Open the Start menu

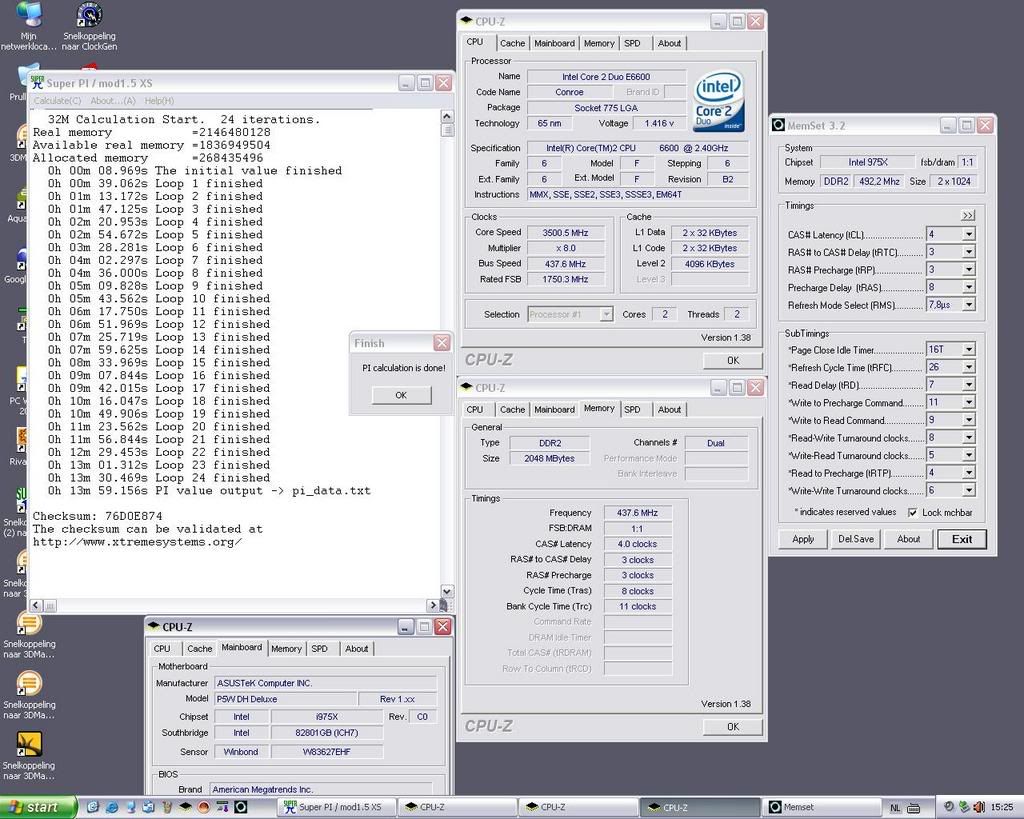(x=39, y=807)
